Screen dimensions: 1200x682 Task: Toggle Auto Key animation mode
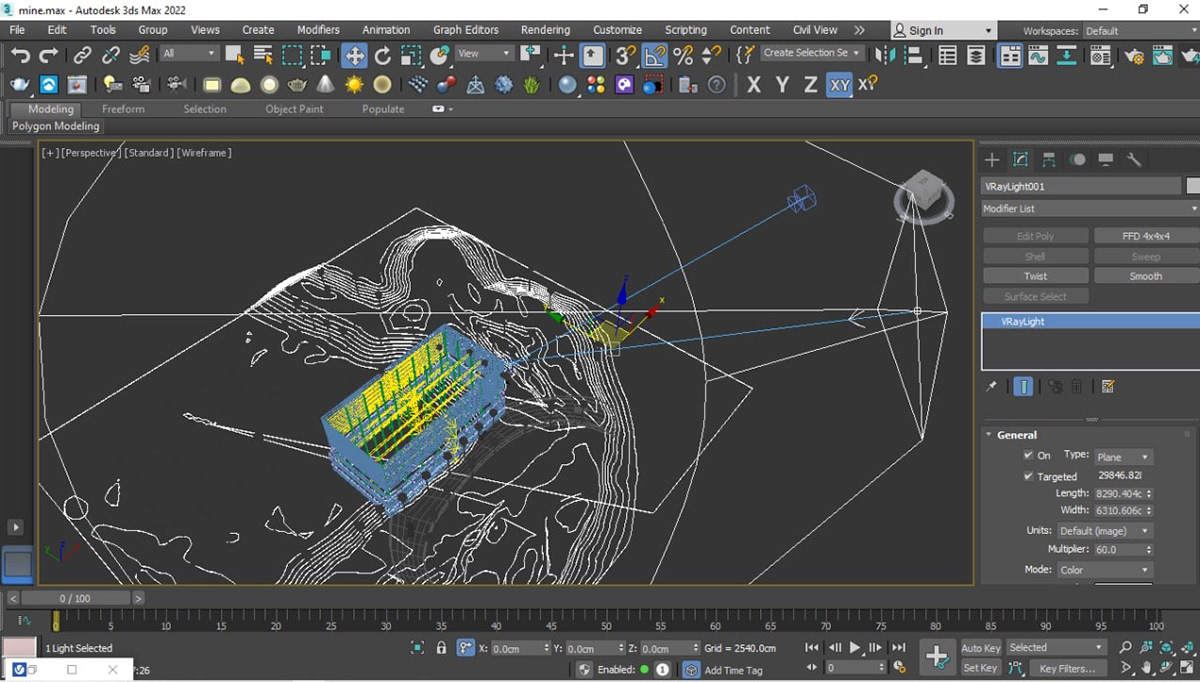coord(980,647)
